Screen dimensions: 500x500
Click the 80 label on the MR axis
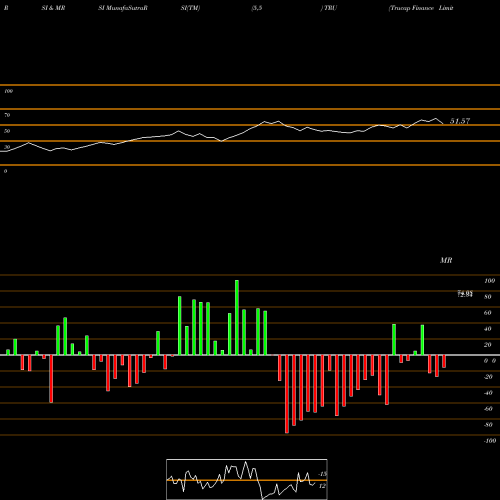pos(488,297)
